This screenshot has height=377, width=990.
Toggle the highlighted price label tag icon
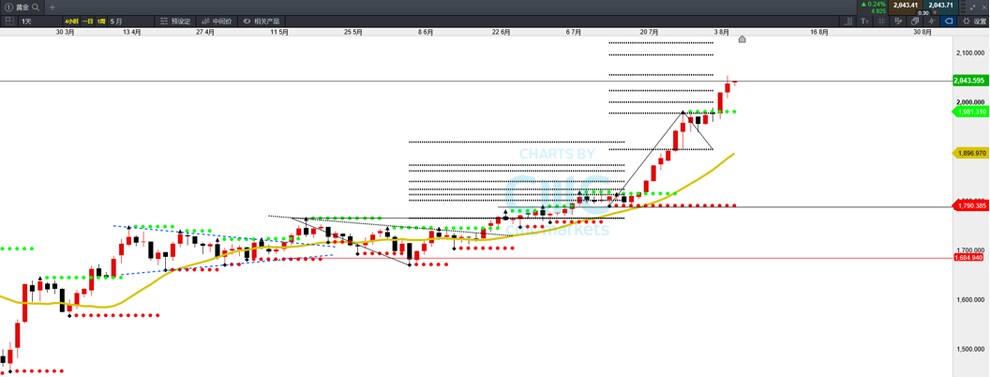coord(948,21)
